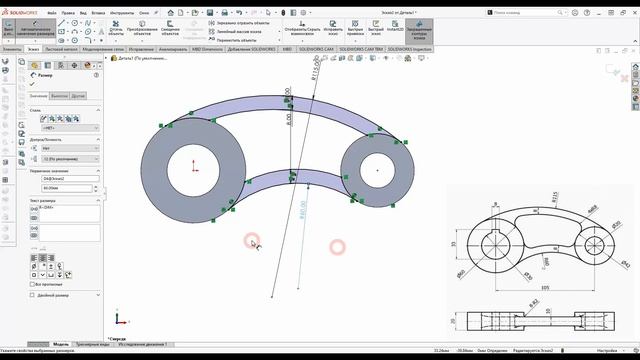The width and height of the screenshot is (640, 360).
Task: Confirm dimension with the green checkmark
Action: pyautogui.click(x=32, y=84)
